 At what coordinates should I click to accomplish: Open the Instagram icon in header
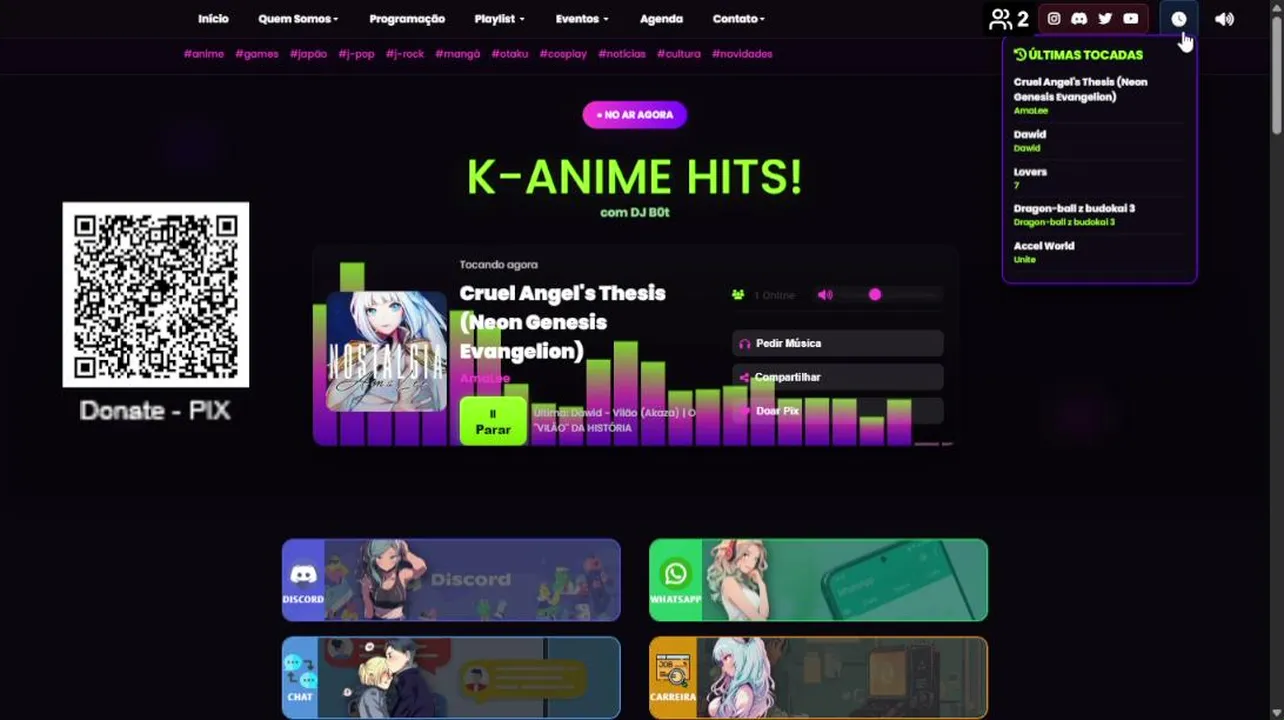click(1053, 18)
